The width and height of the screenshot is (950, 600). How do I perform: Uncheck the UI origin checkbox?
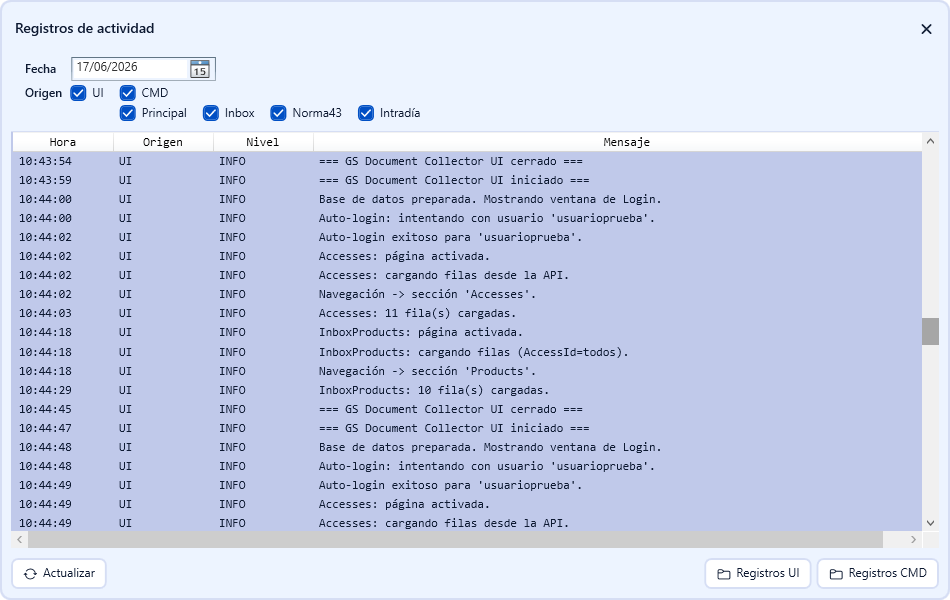click(x=78, y=93)
